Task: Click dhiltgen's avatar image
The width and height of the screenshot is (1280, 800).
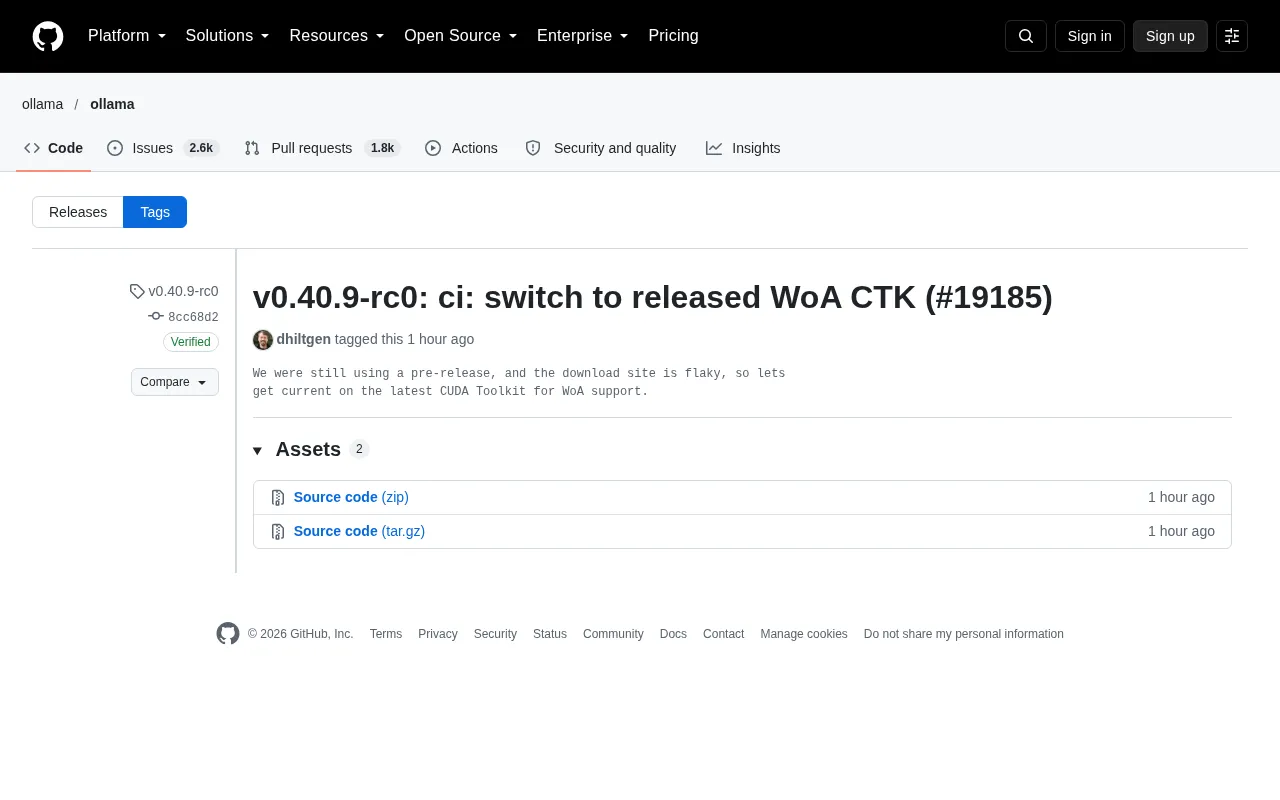Action: coord(263,340)
